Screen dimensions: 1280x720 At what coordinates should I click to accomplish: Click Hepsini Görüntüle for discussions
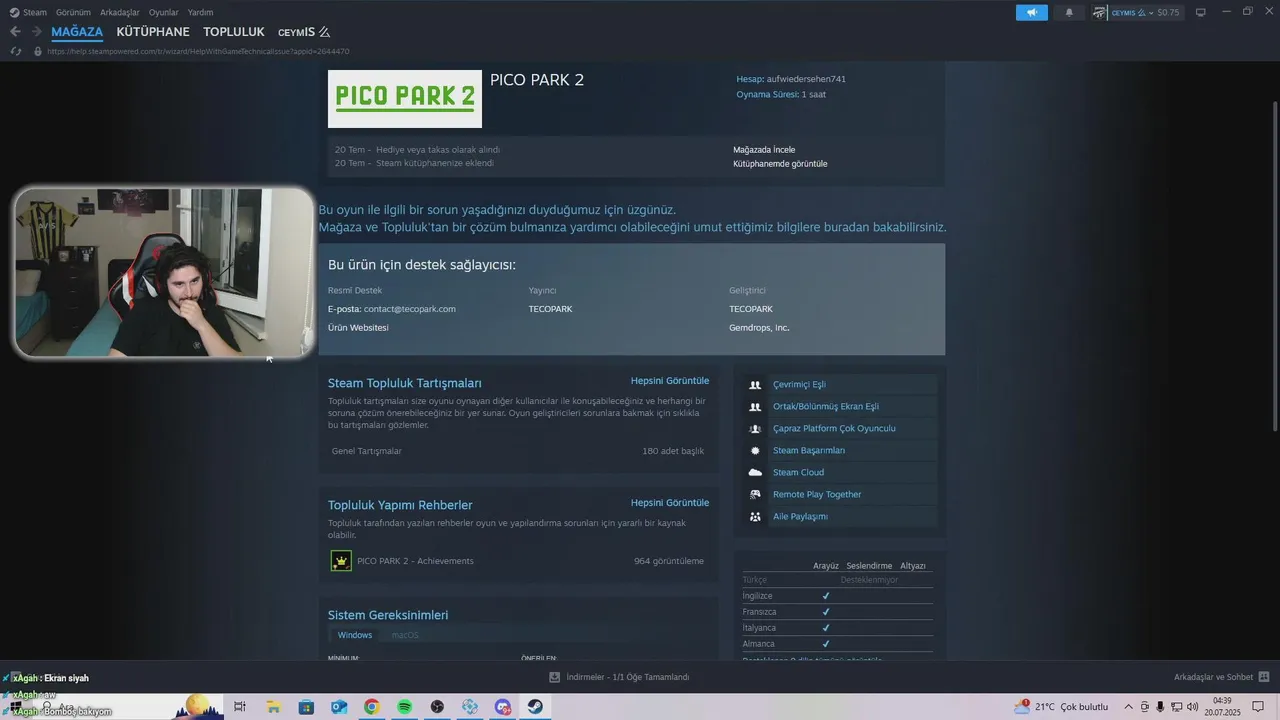[670, 381]
